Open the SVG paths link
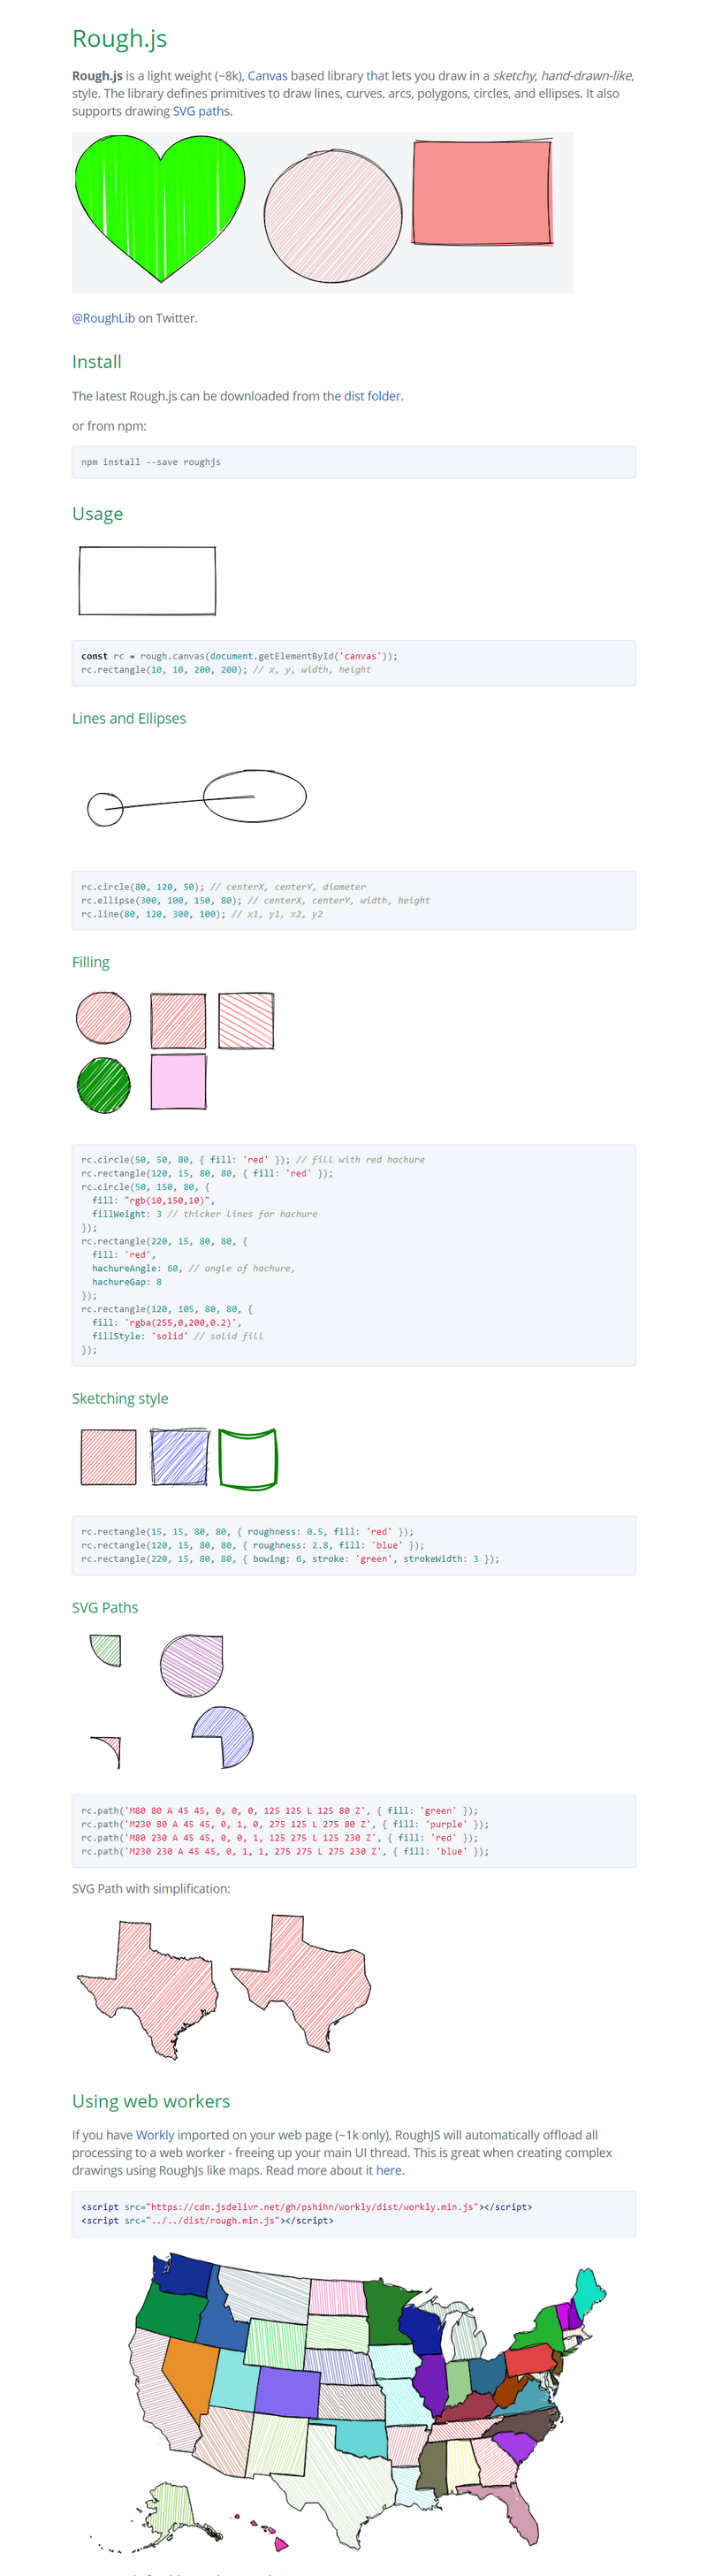The image size is (707, 2576). click(201, 111)
